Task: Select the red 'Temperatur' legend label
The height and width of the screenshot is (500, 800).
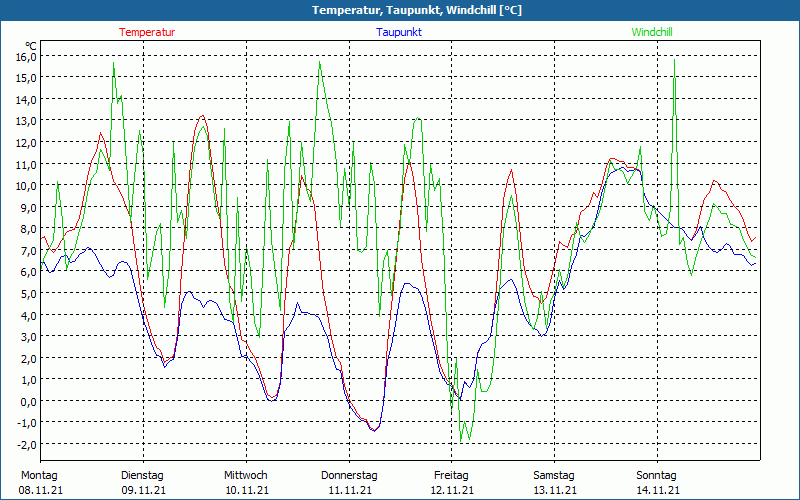Action: pyautogui.click(x=147, y=32)
